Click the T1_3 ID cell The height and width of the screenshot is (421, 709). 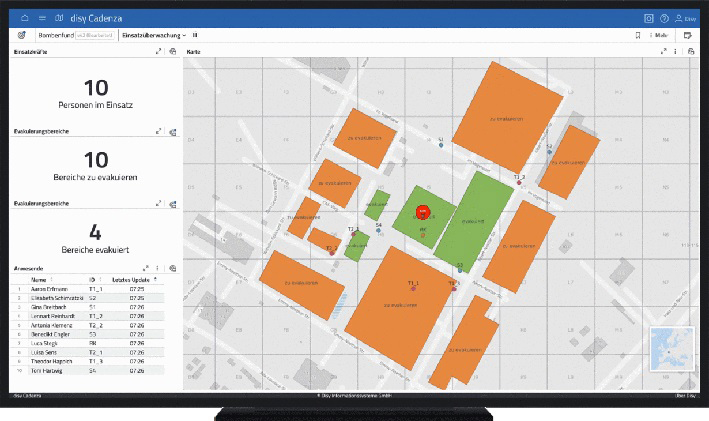[x=95, y=361]
